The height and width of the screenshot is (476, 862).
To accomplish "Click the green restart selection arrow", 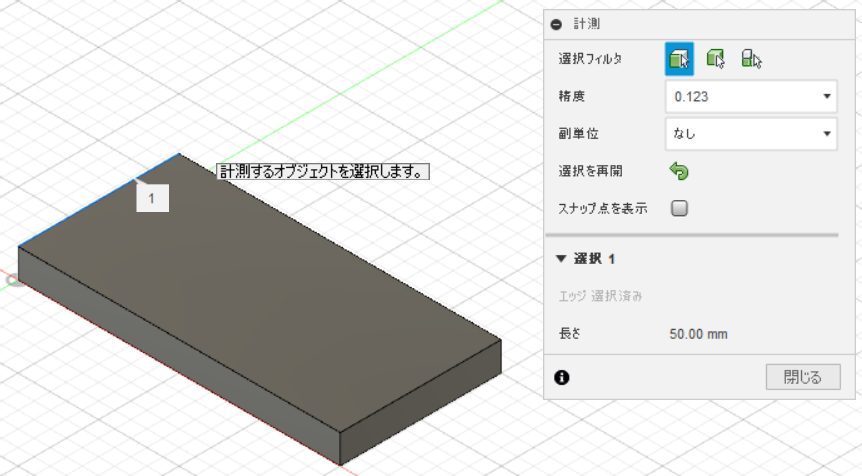I will pos(679,171).
